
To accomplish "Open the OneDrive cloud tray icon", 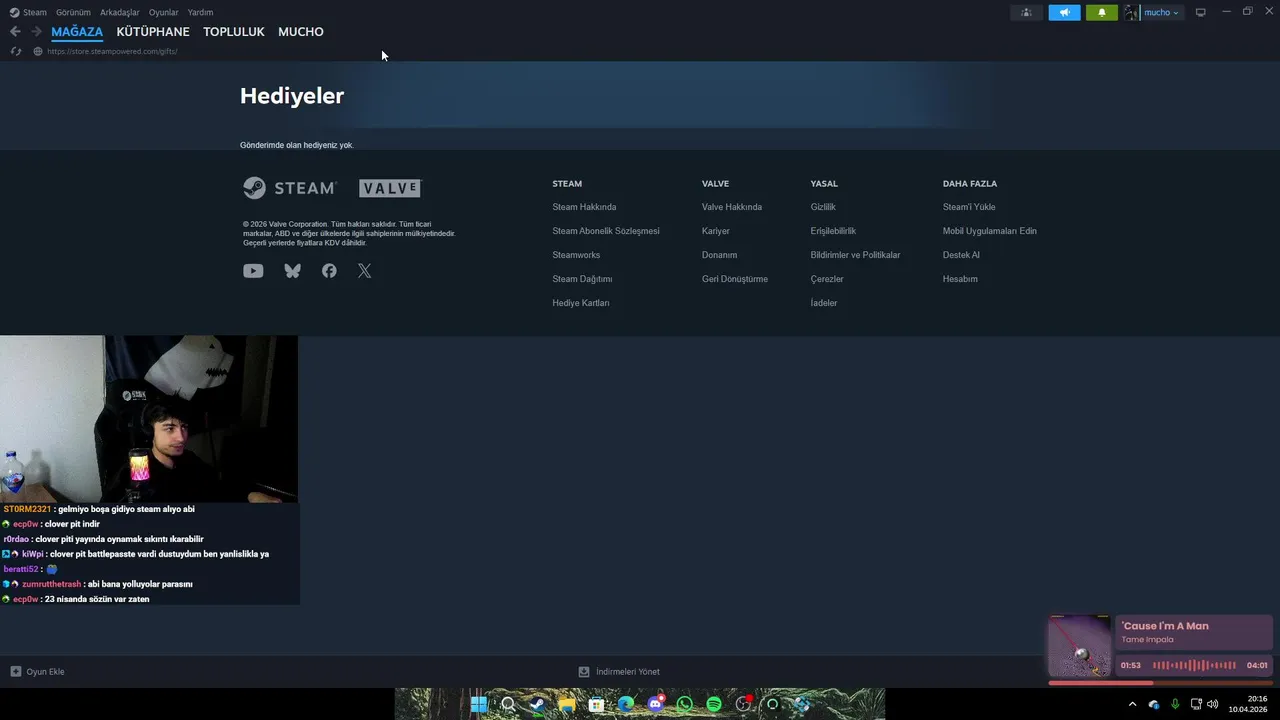I will (x=1154, y=704).
